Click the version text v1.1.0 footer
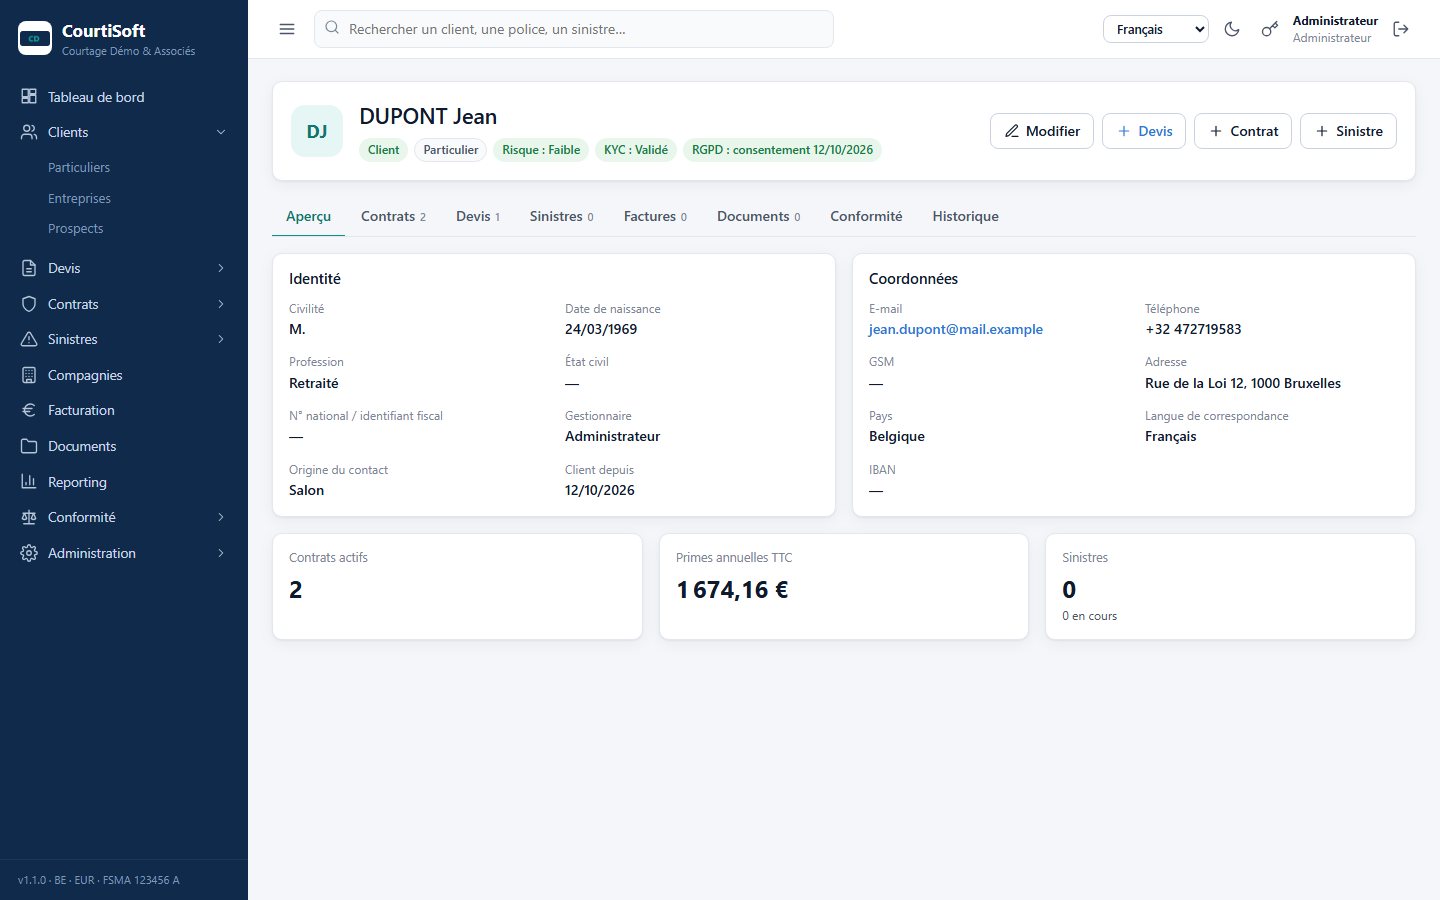 pos(99,880)
